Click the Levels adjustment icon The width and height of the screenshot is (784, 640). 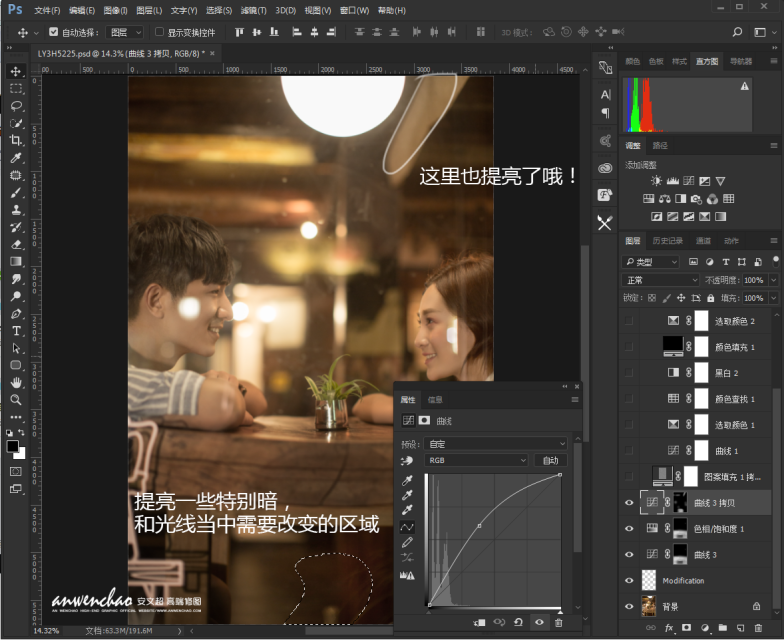point(672,181)
